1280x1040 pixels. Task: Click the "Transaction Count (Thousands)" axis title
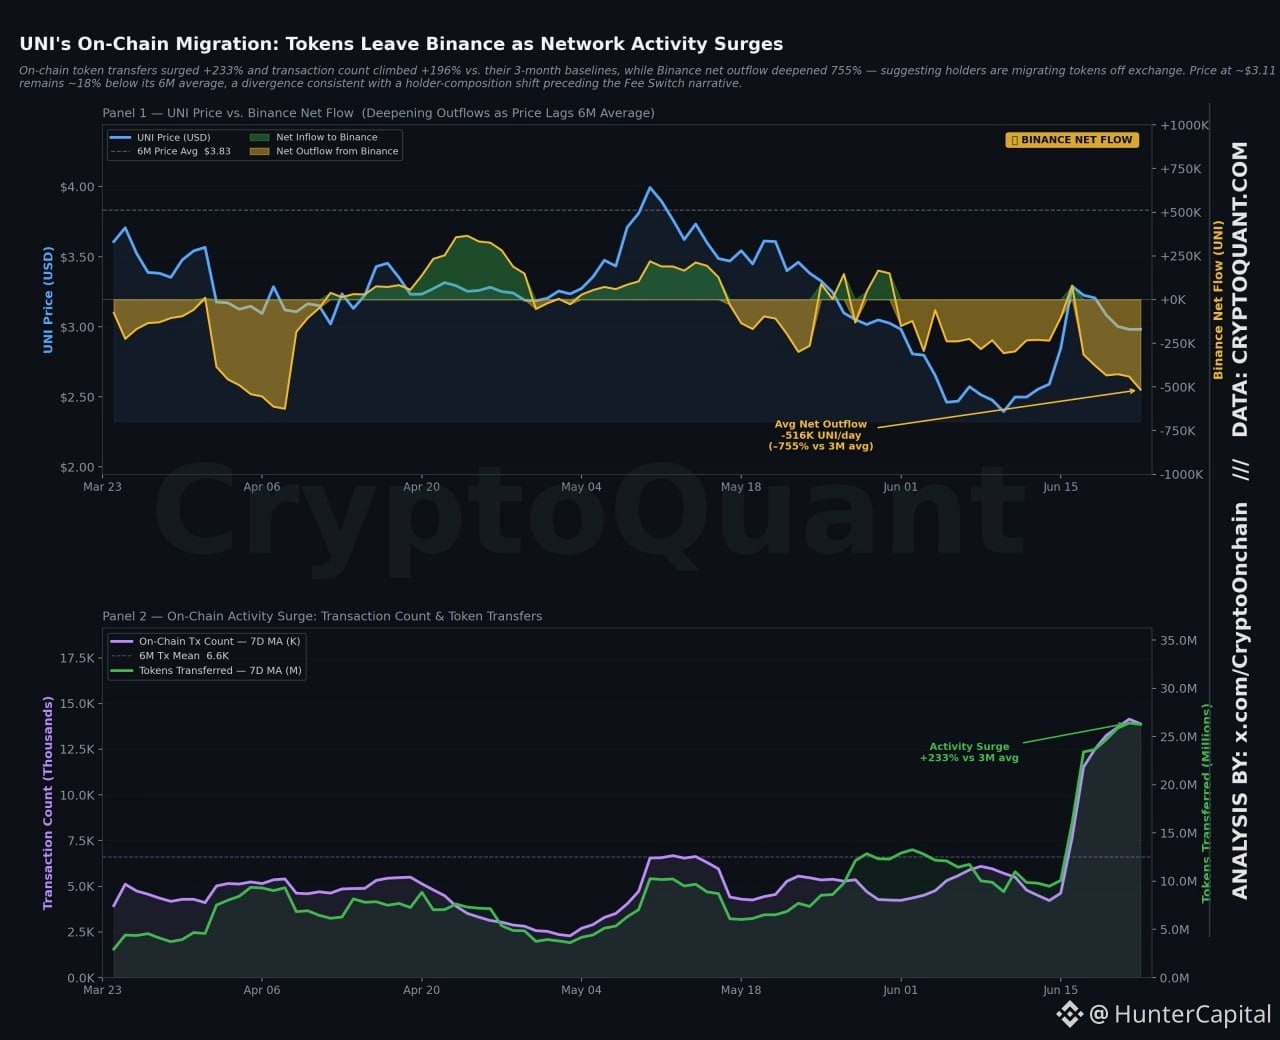47,803
